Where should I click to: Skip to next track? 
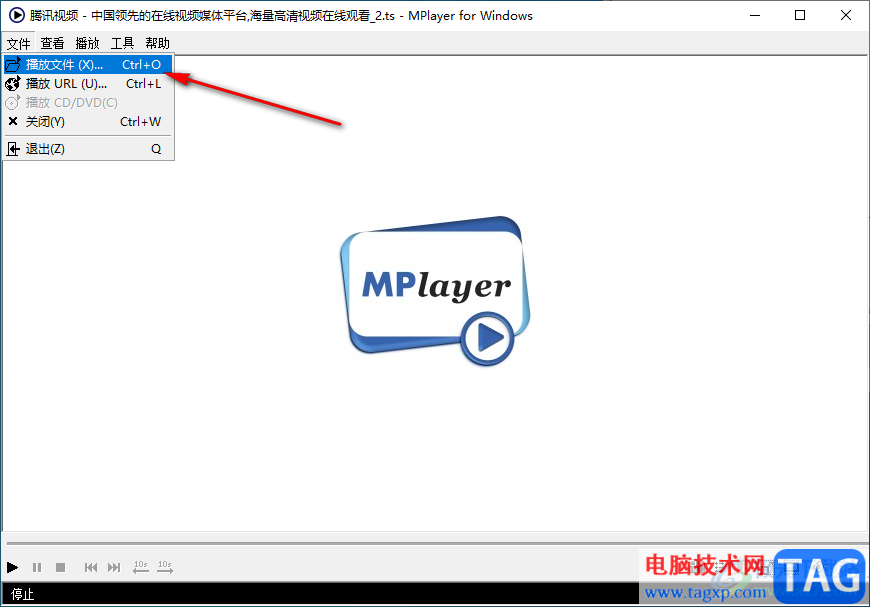(114, 567)
